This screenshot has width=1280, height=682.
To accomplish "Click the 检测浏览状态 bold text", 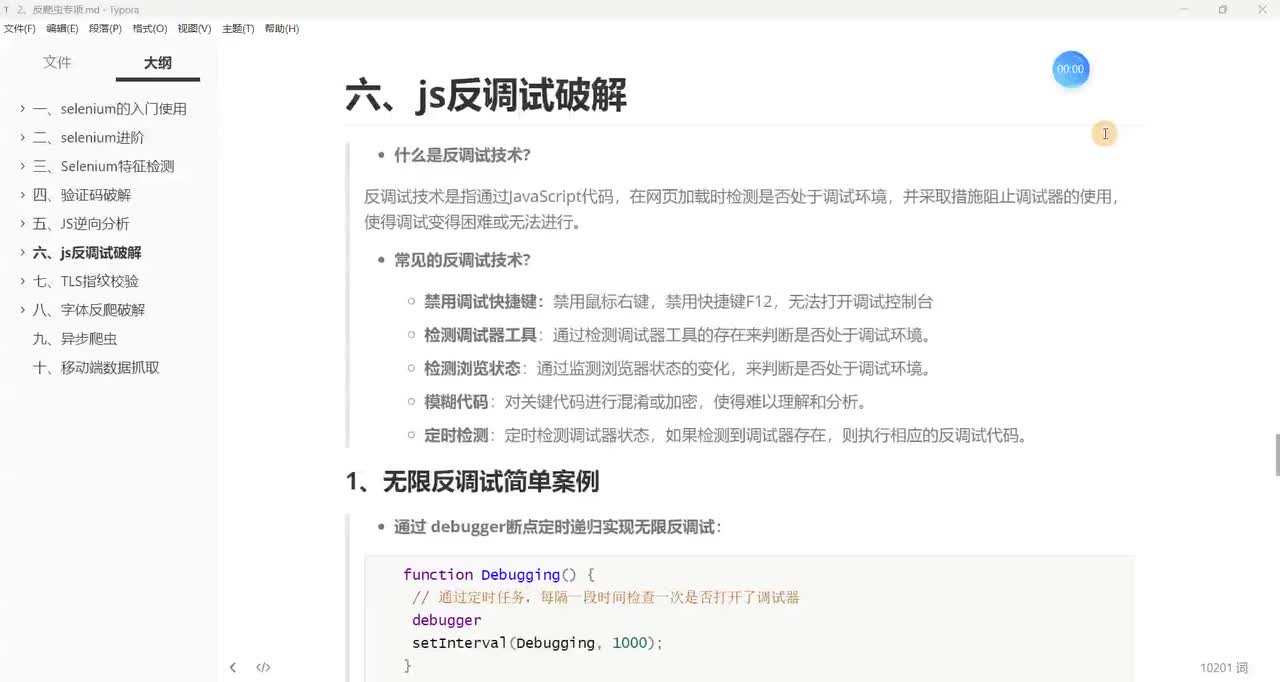I will pos(472,368).
